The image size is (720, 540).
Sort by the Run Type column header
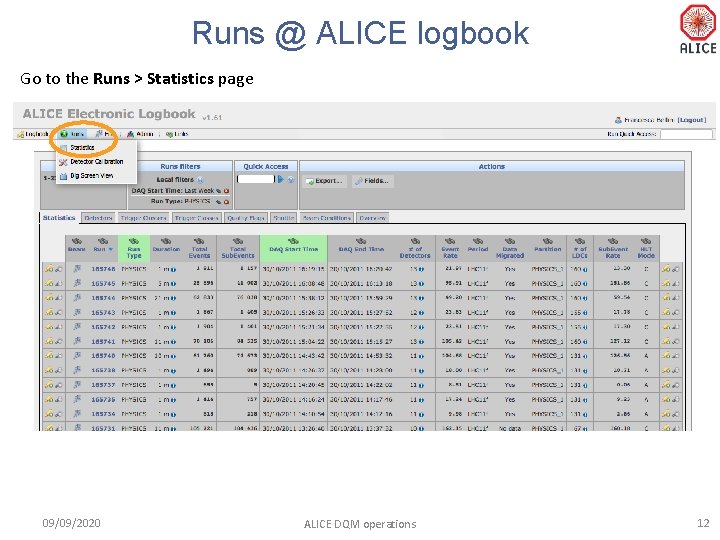(x=134, y=253)
